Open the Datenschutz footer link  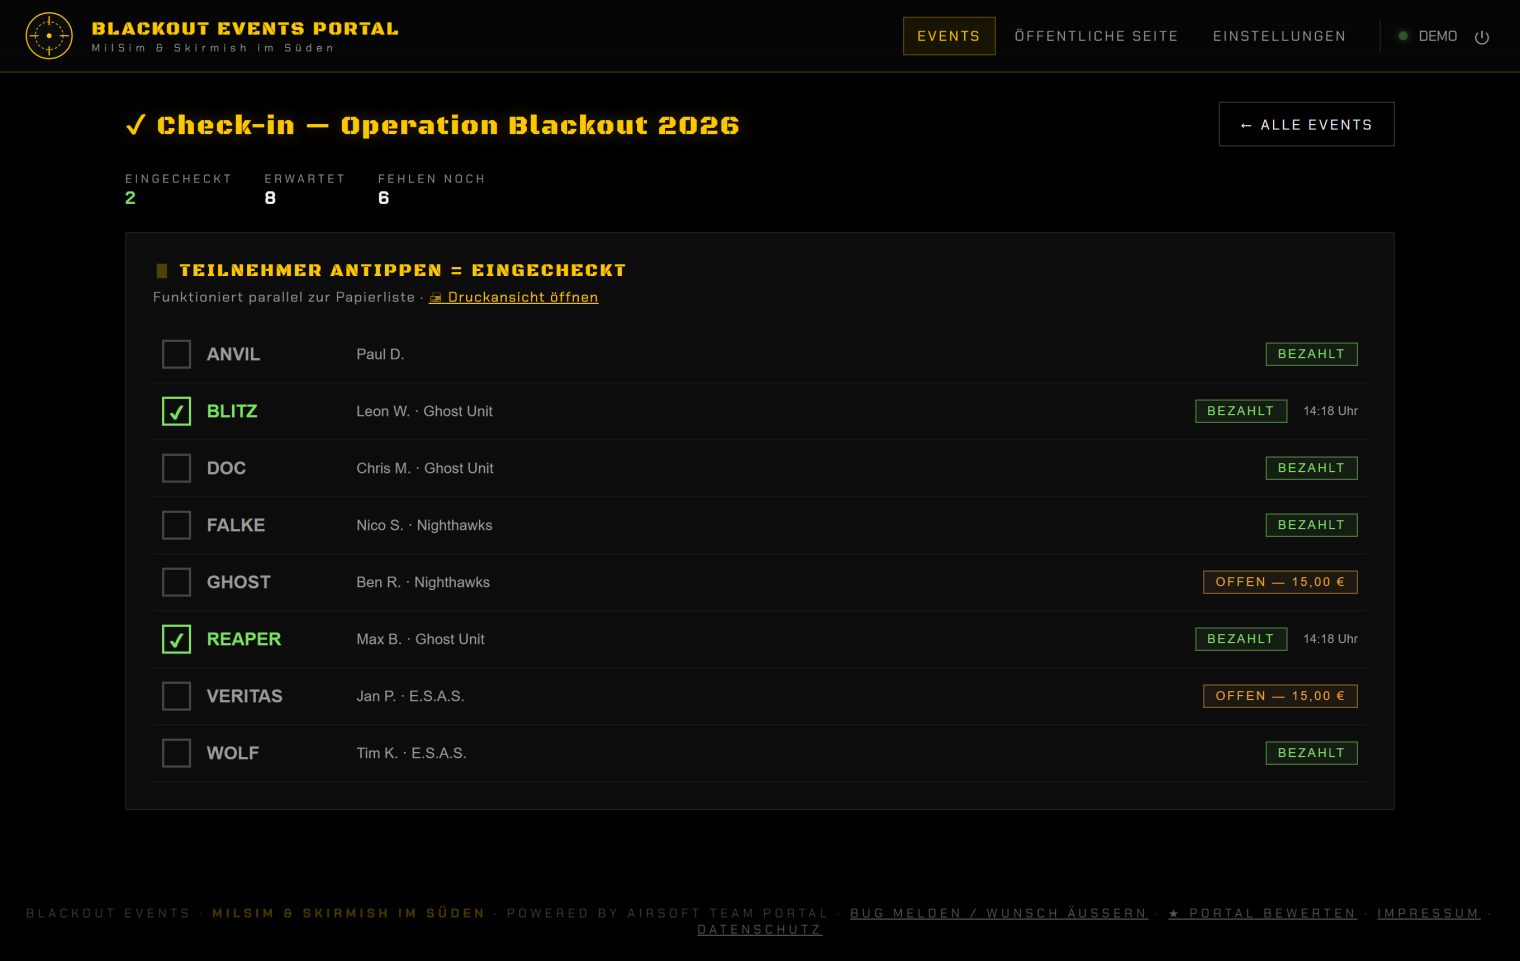(760, 930)
